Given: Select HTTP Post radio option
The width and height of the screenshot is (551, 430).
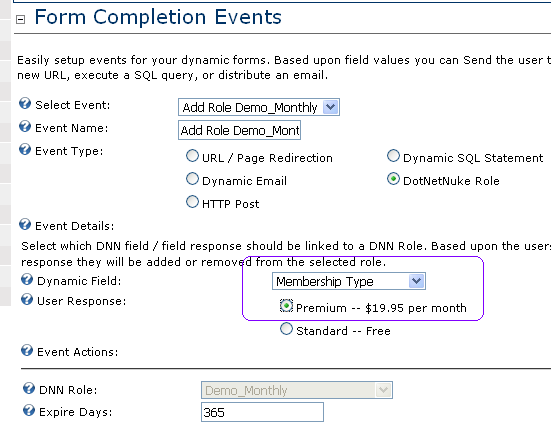Looking at the screenshot, I should [x=192, y=202].
